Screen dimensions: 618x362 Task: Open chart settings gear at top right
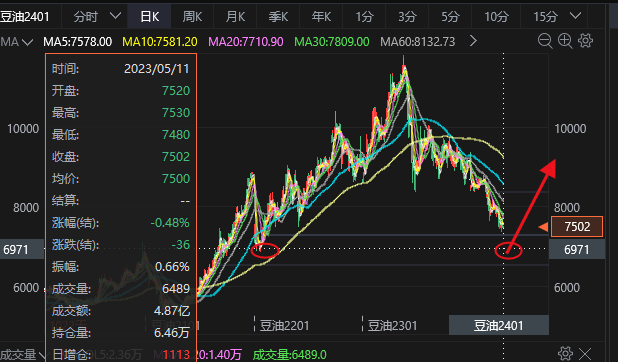pos(585,41)
